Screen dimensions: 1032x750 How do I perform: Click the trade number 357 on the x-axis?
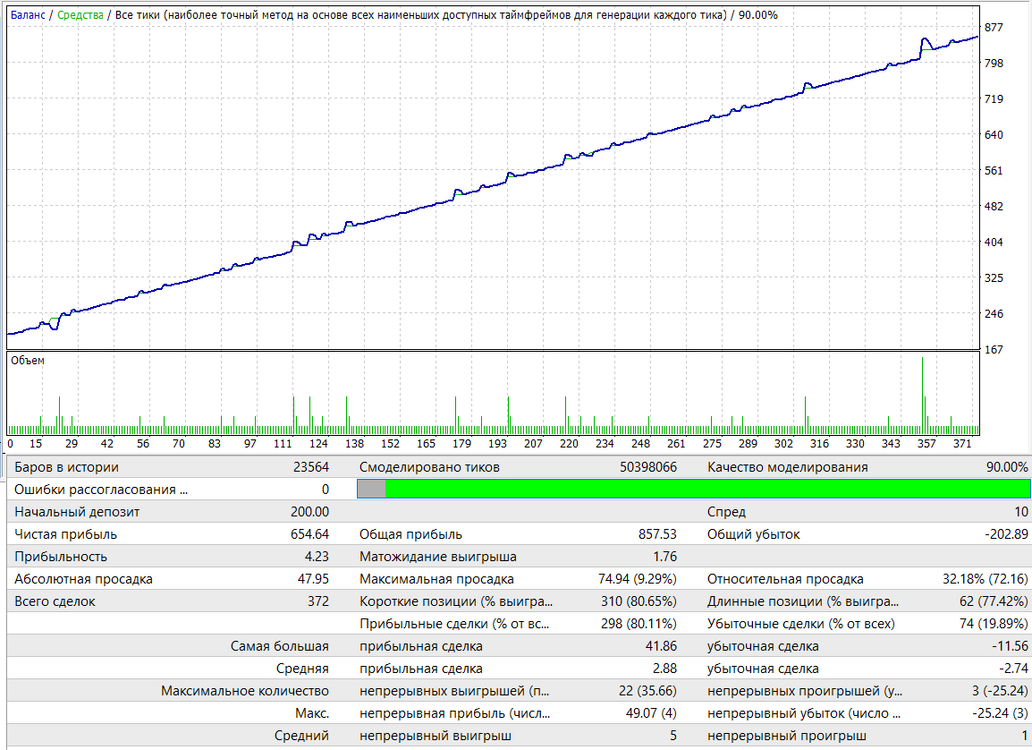coord(926,443)
